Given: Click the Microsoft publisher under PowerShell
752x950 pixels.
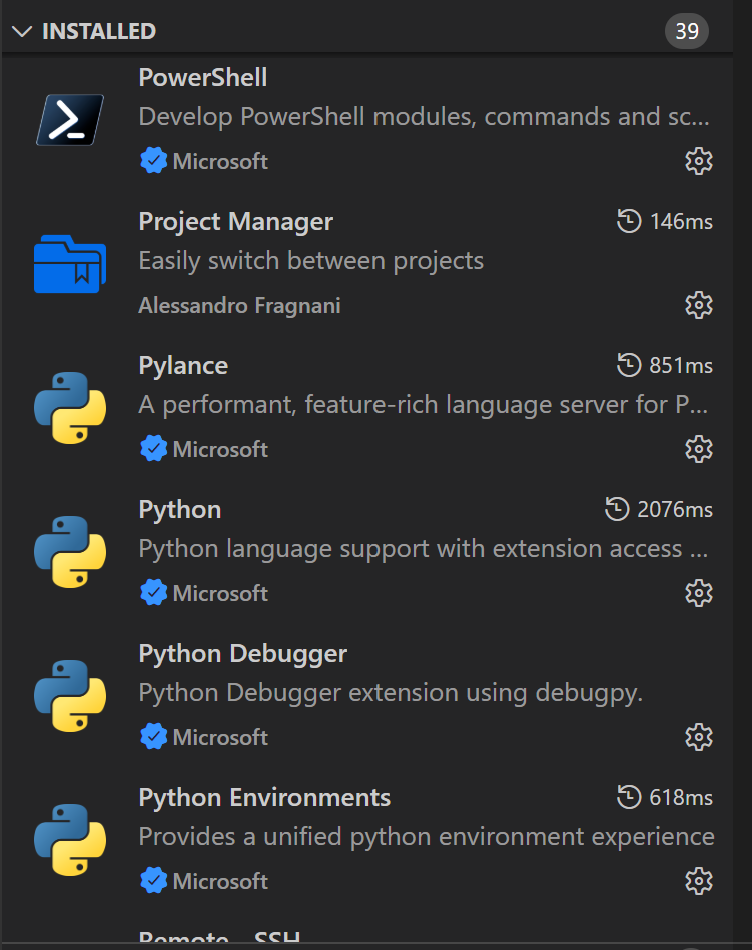Looking at the screenshot, I should [x=220, y=161].
